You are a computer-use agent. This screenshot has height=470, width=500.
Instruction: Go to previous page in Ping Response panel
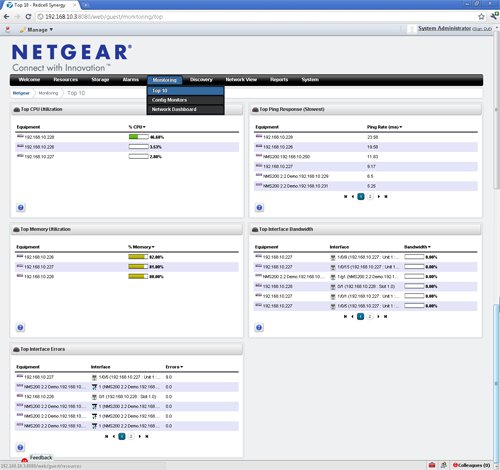click(x=353, y=197)
